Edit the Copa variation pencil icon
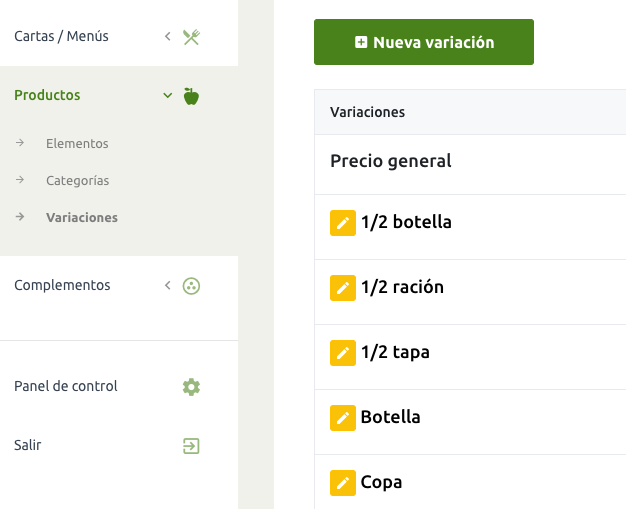The height and width of the screenshot is (509, 626). [x=343, y=483]
